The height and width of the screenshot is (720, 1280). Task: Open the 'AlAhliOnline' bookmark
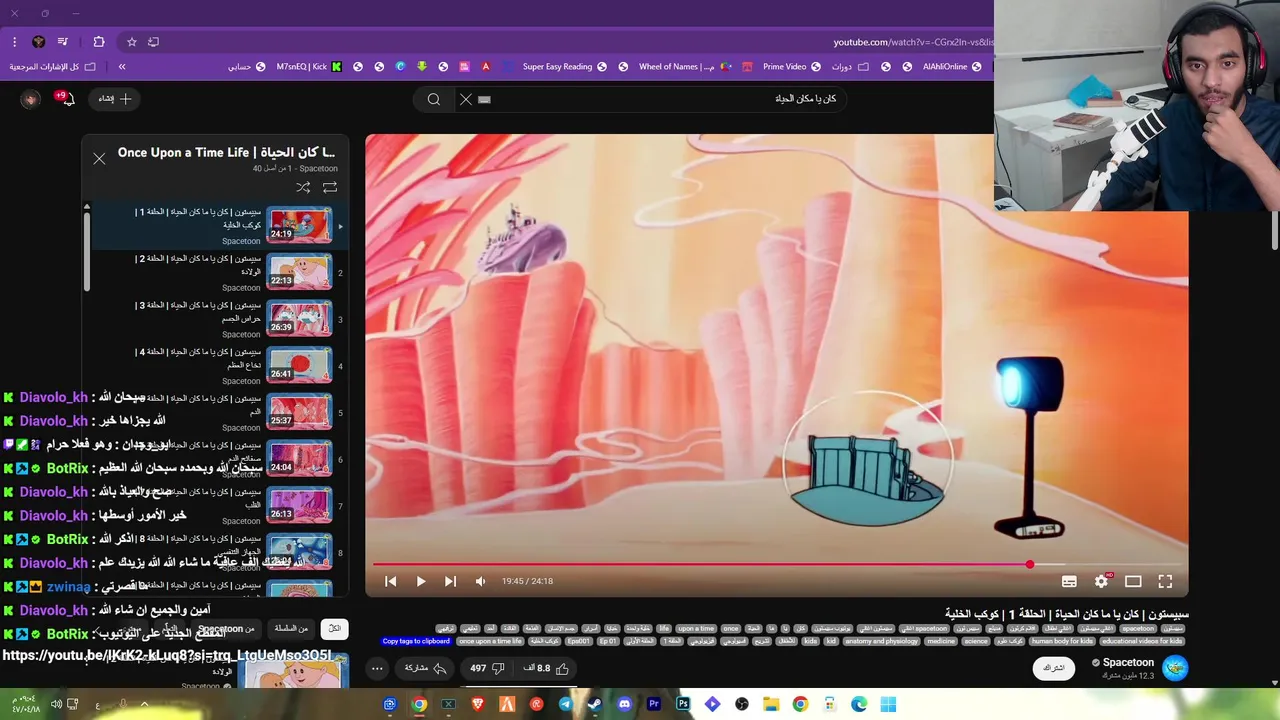point(952,67)
